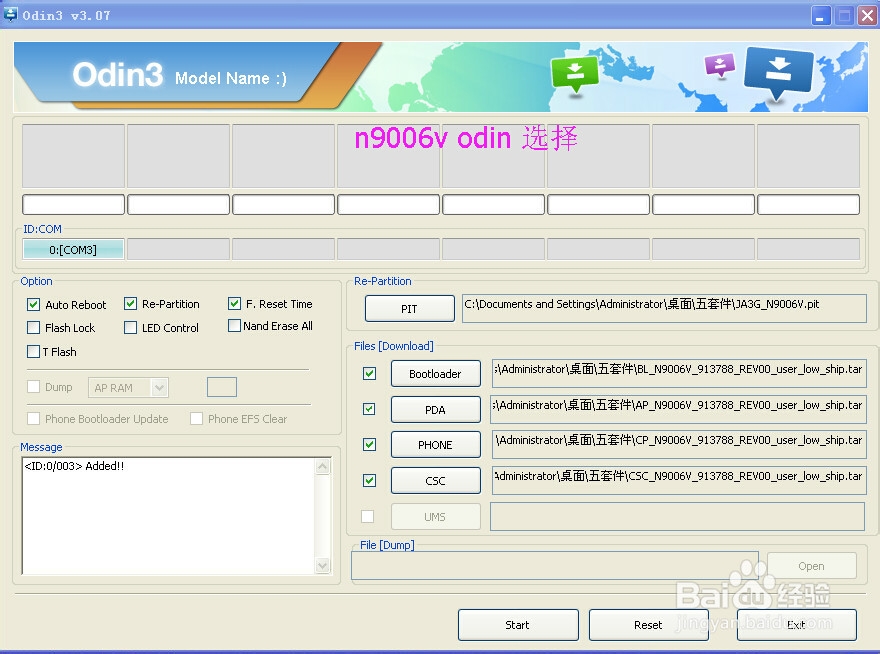Enable the T Flash checkbox
The width and height of the screenshot is (880, 654).
[34, 351]
